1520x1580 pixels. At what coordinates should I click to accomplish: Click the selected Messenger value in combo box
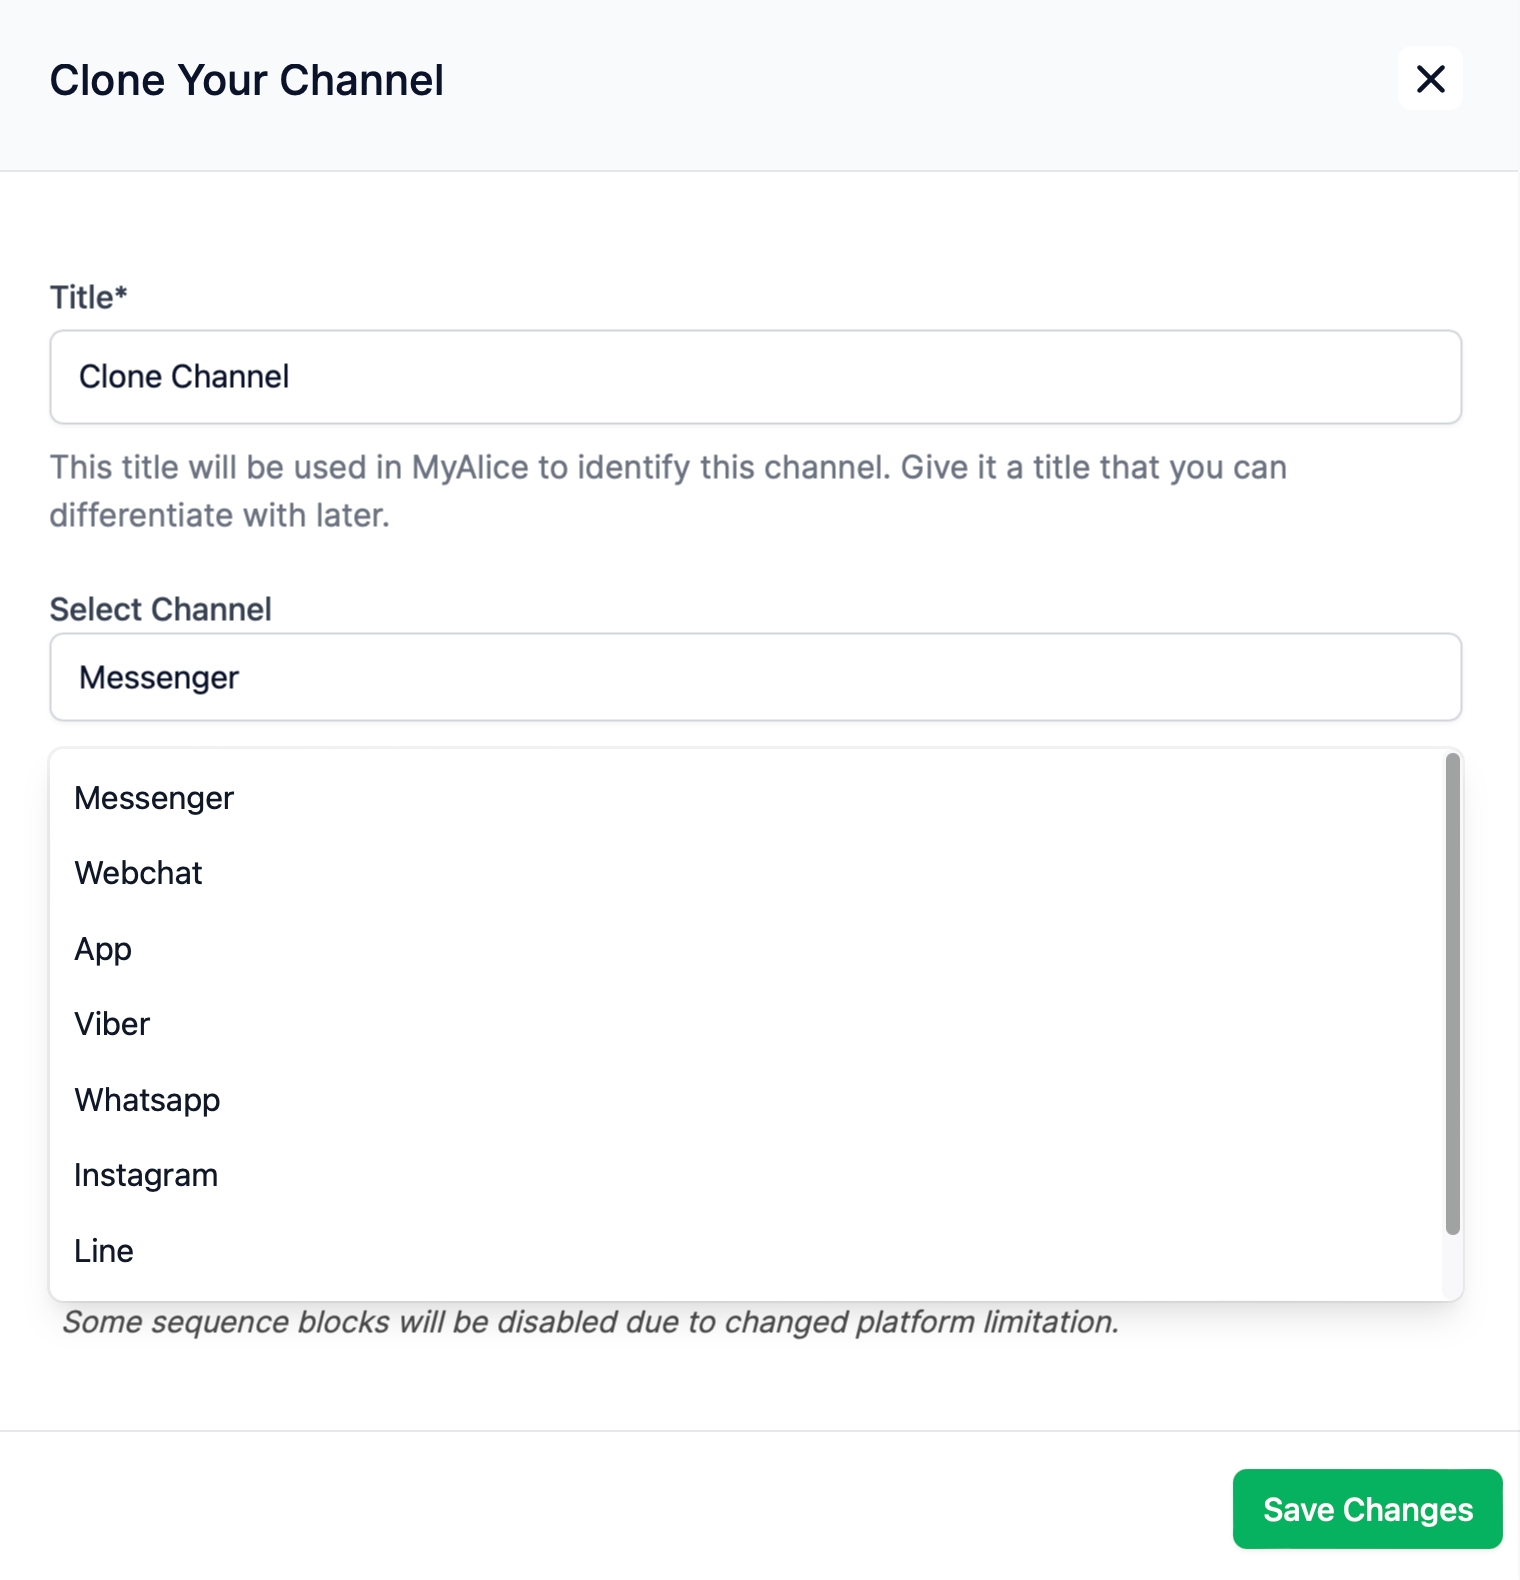(x=159, y=678)
